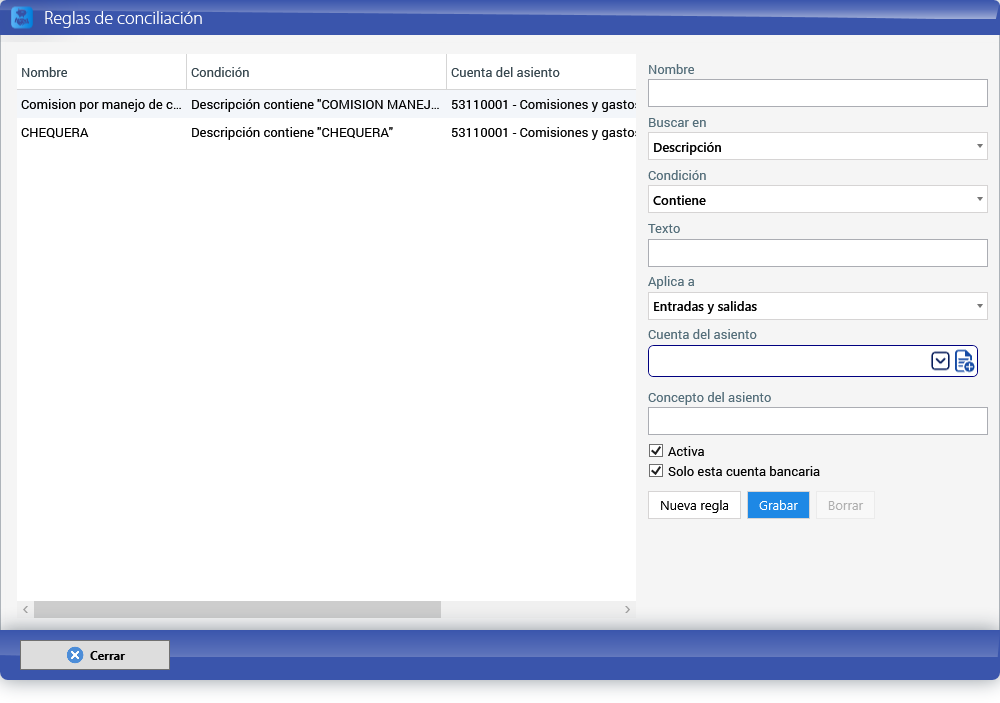Click the Nueva regla button

tap(694, 505)
